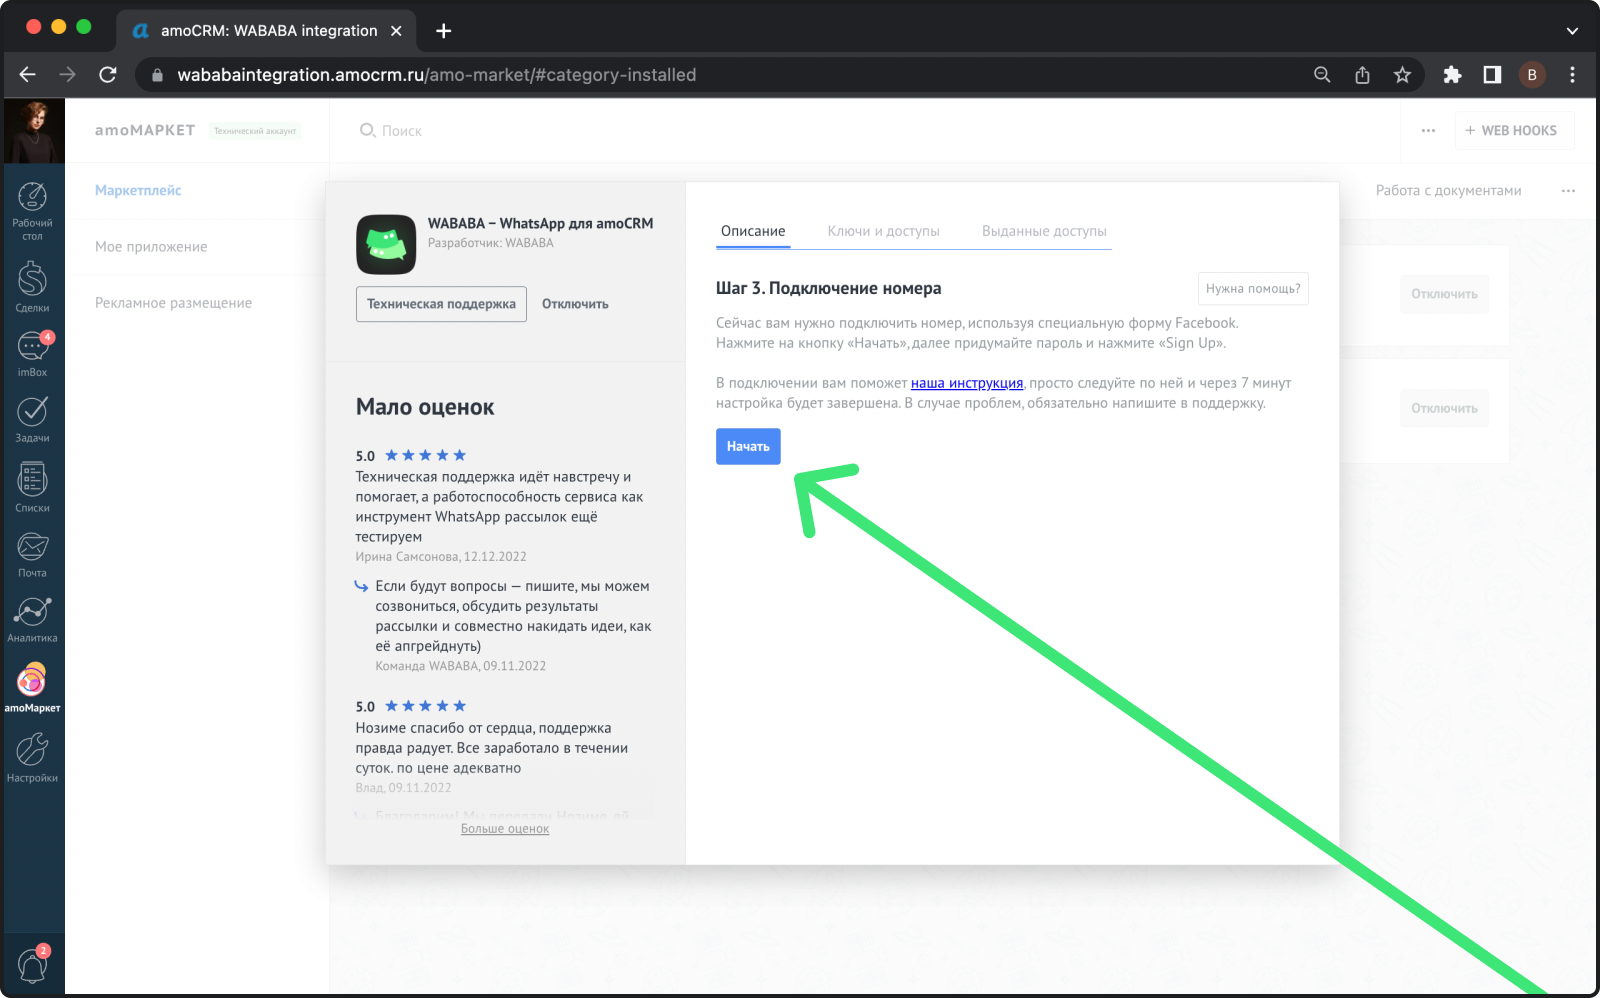Open the browser extensions puzzle icon
This screenshot has height=998, width=1600.
1452,75
